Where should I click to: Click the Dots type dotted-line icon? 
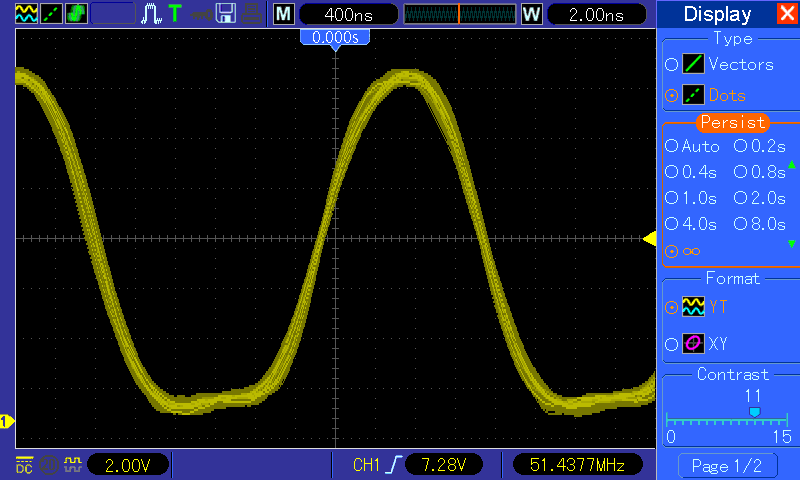(x=693, y=95)
